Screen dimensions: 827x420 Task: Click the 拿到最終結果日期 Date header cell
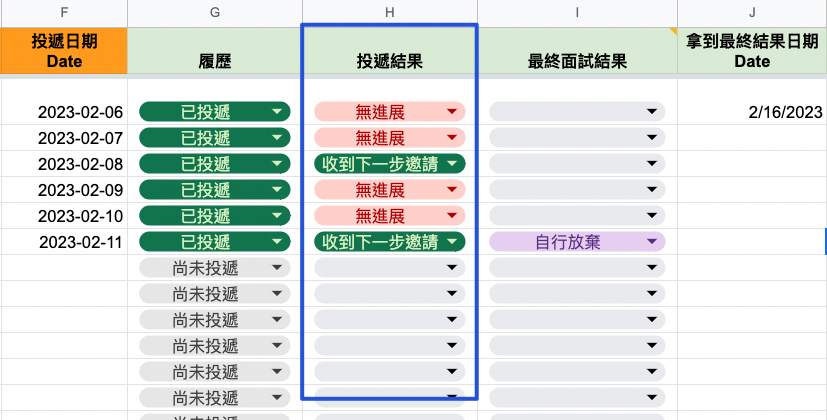tap(751, 51)
